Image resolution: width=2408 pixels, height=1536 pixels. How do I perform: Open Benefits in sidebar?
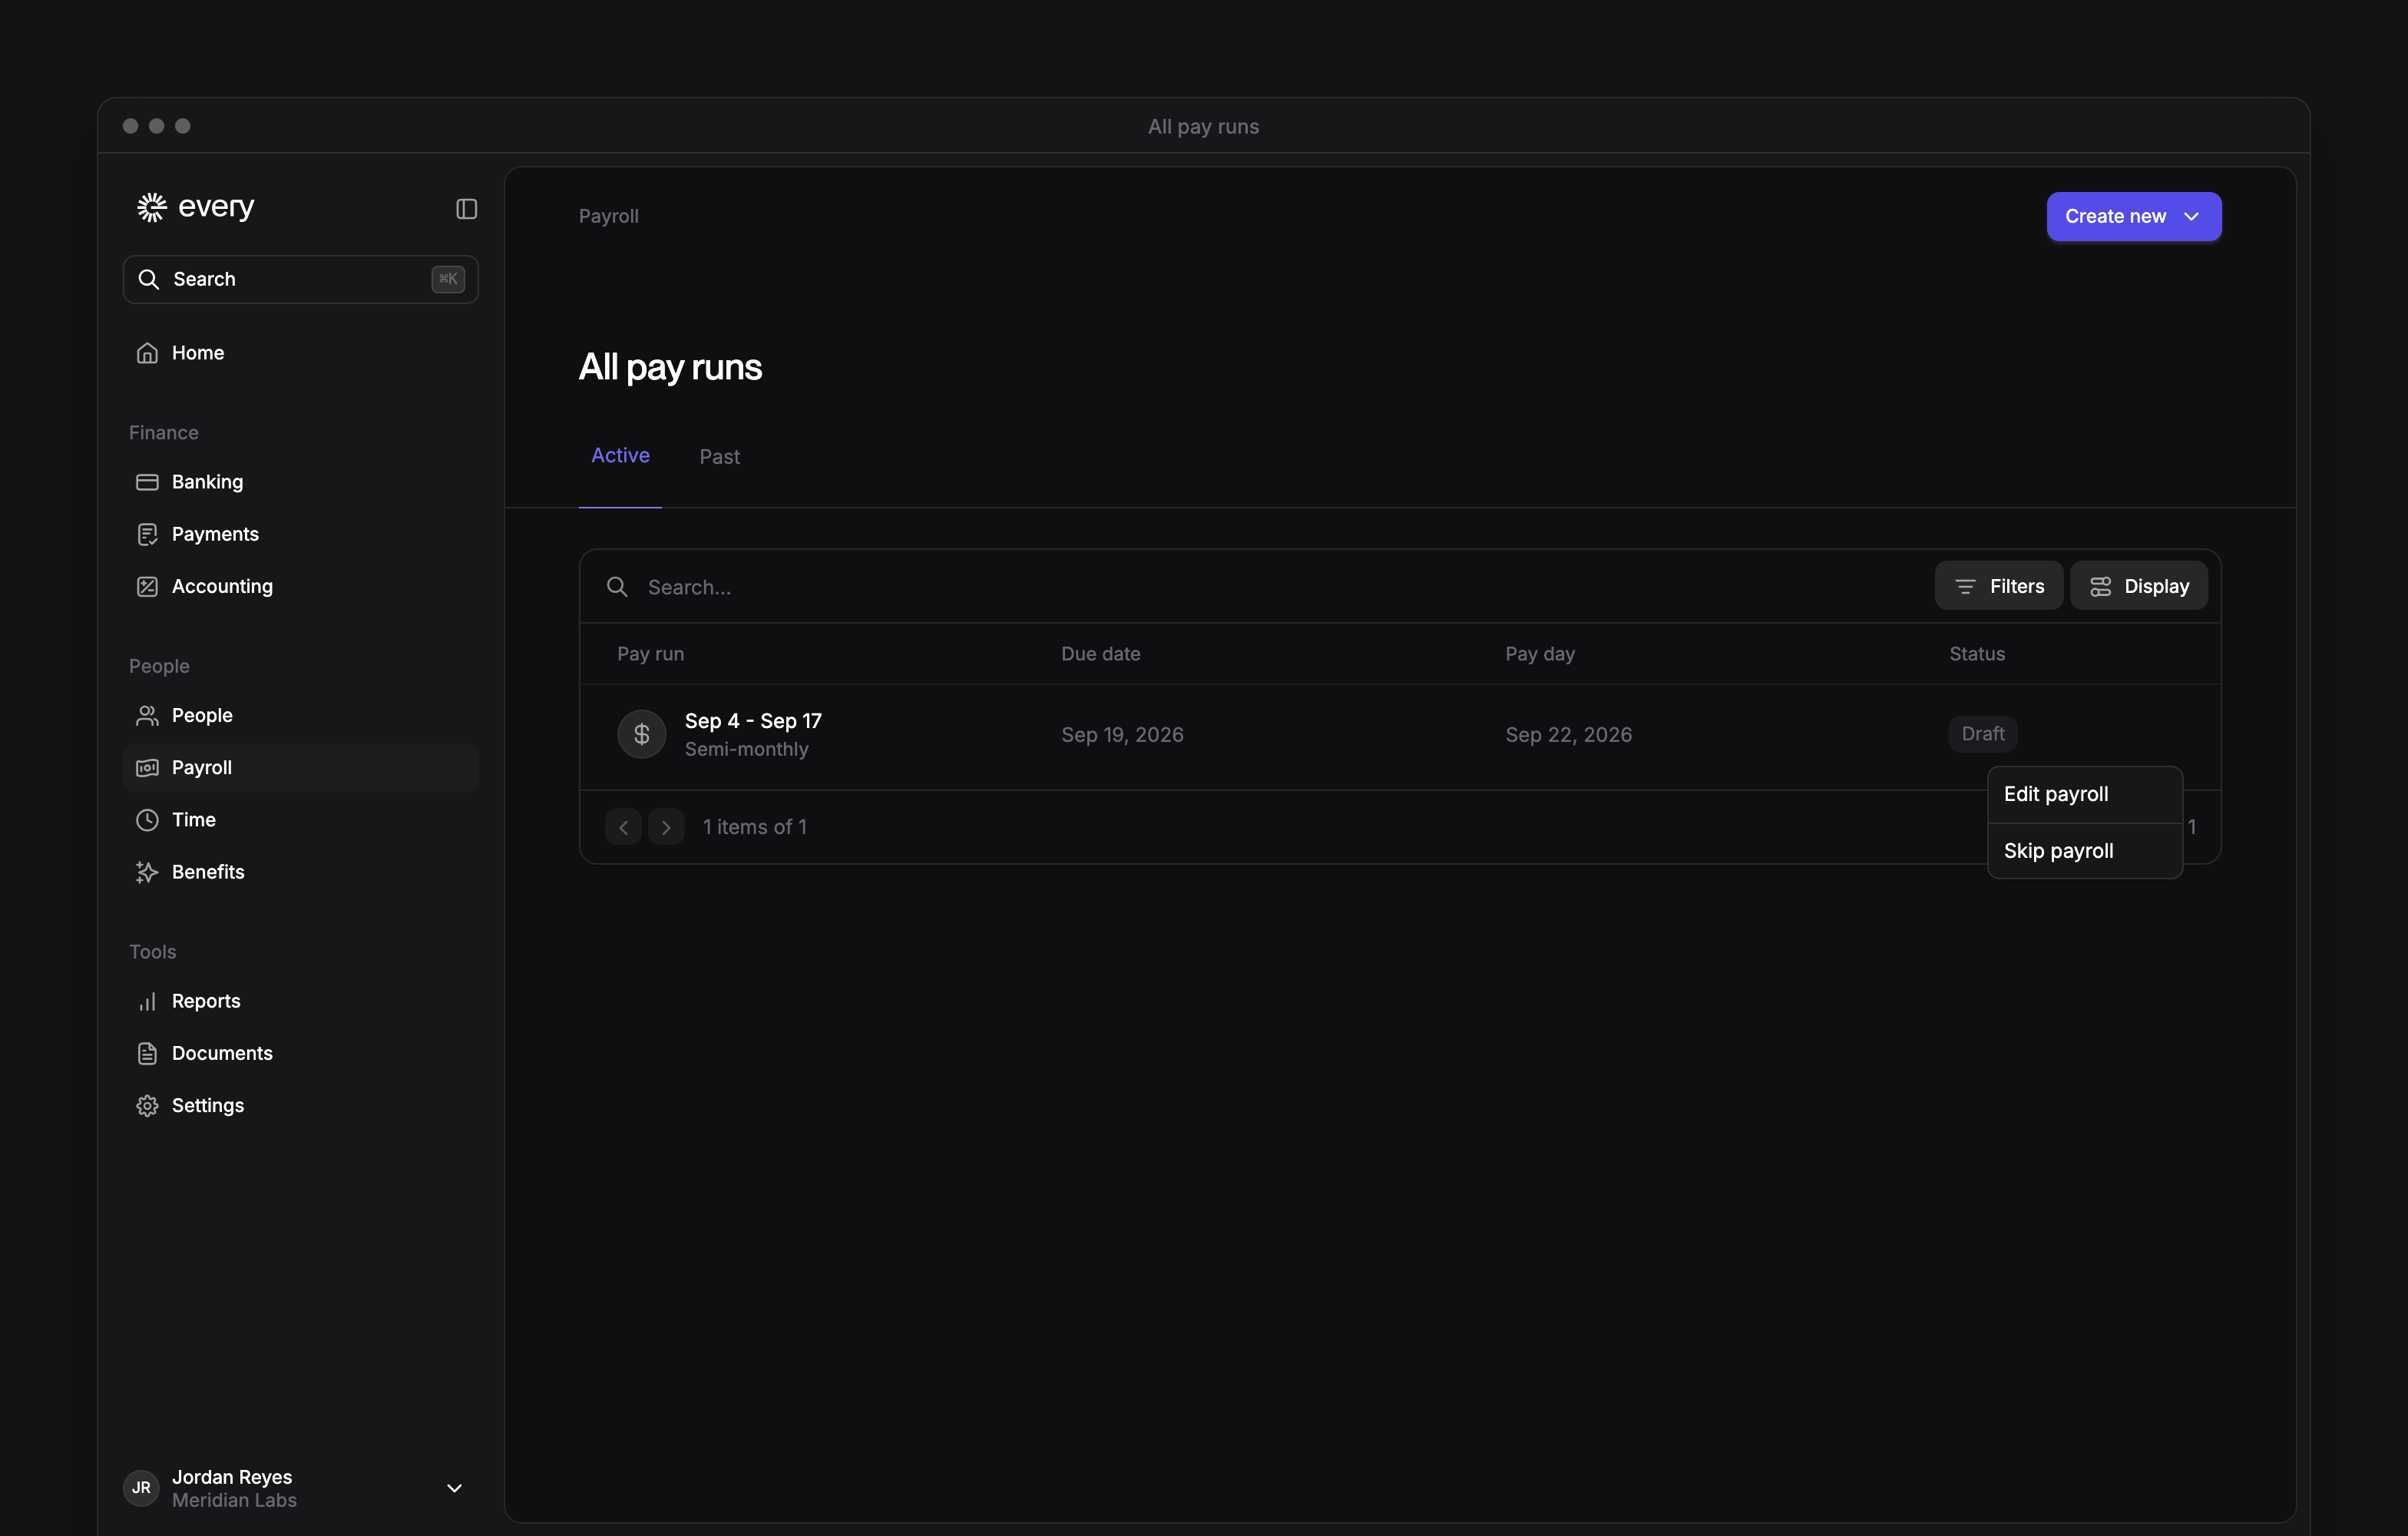coord(300,871)
